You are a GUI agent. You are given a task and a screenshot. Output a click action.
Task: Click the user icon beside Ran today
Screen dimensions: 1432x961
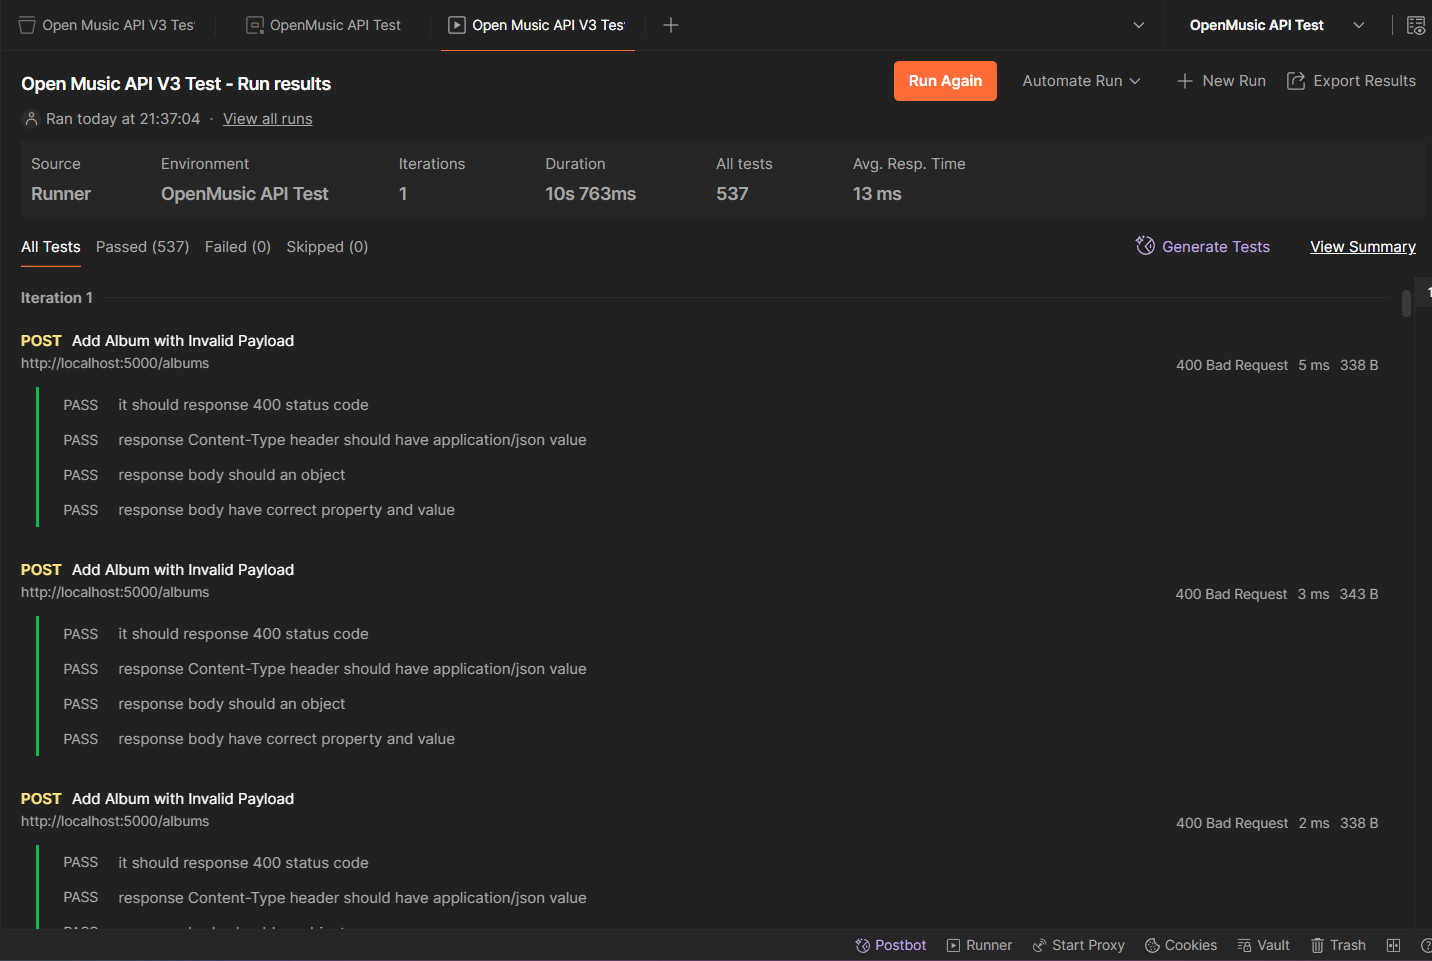(31, 119)
